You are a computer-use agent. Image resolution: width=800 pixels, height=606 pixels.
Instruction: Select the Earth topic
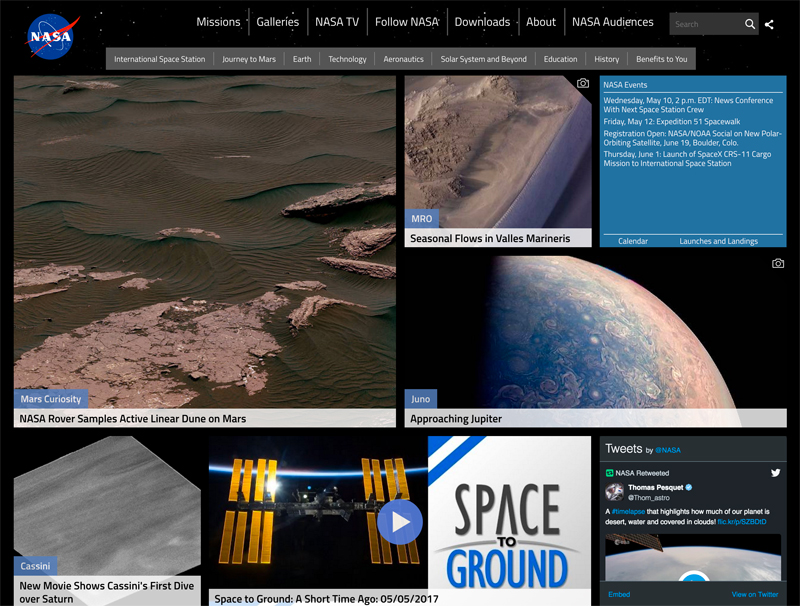[x=302, y=59]
